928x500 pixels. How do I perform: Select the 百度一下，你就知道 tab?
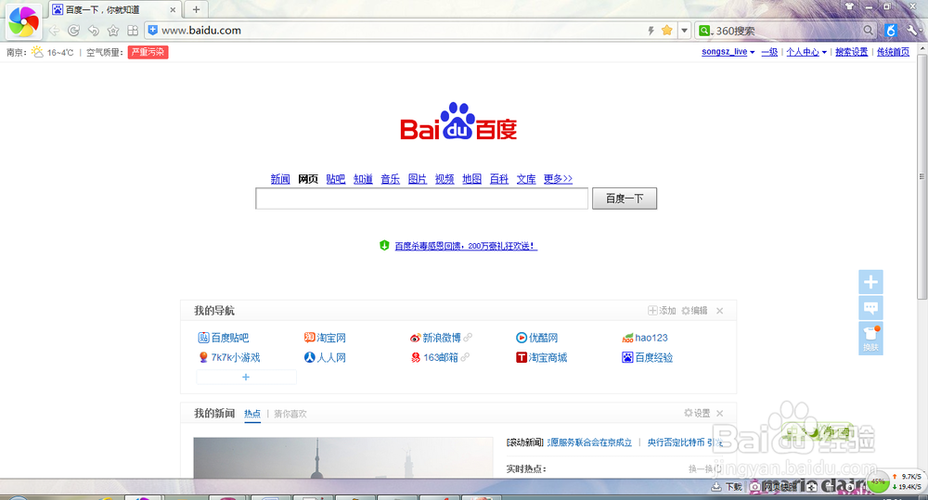[x=114, y=10]
